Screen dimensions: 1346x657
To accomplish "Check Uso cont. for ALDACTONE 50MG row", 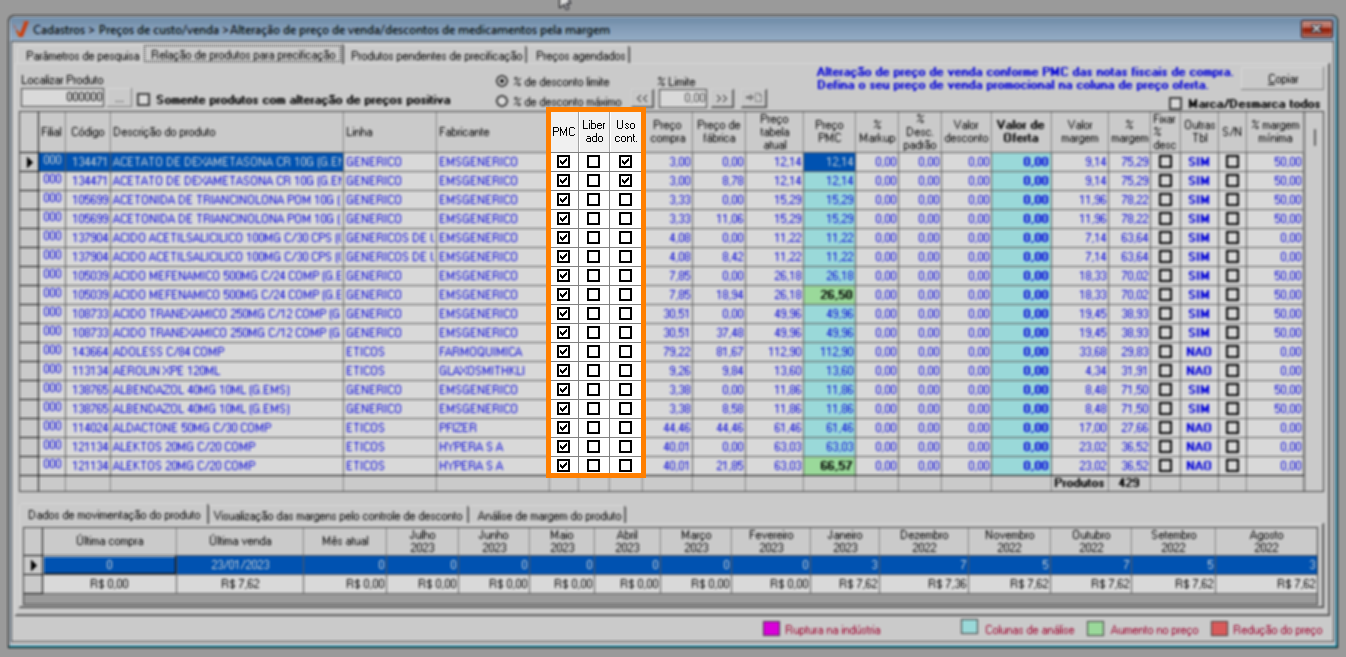I will [x=625, y=428].
